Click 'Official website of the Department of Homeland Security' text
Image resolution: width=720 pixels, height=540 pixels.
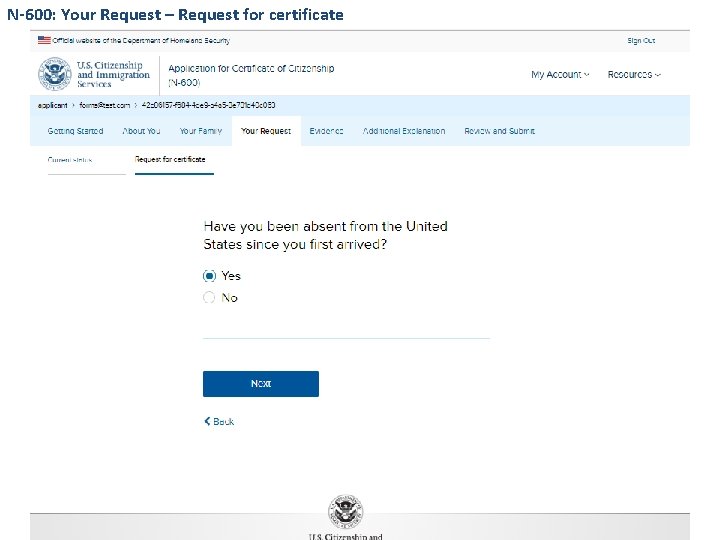[x=141, y=40]
